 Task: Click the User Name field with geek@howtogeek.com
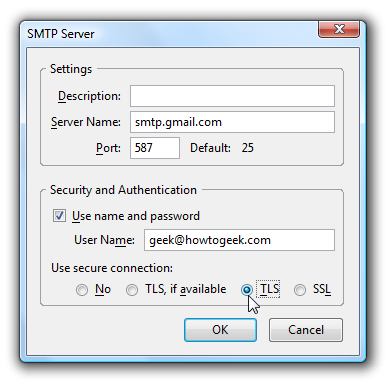point(239,240)
